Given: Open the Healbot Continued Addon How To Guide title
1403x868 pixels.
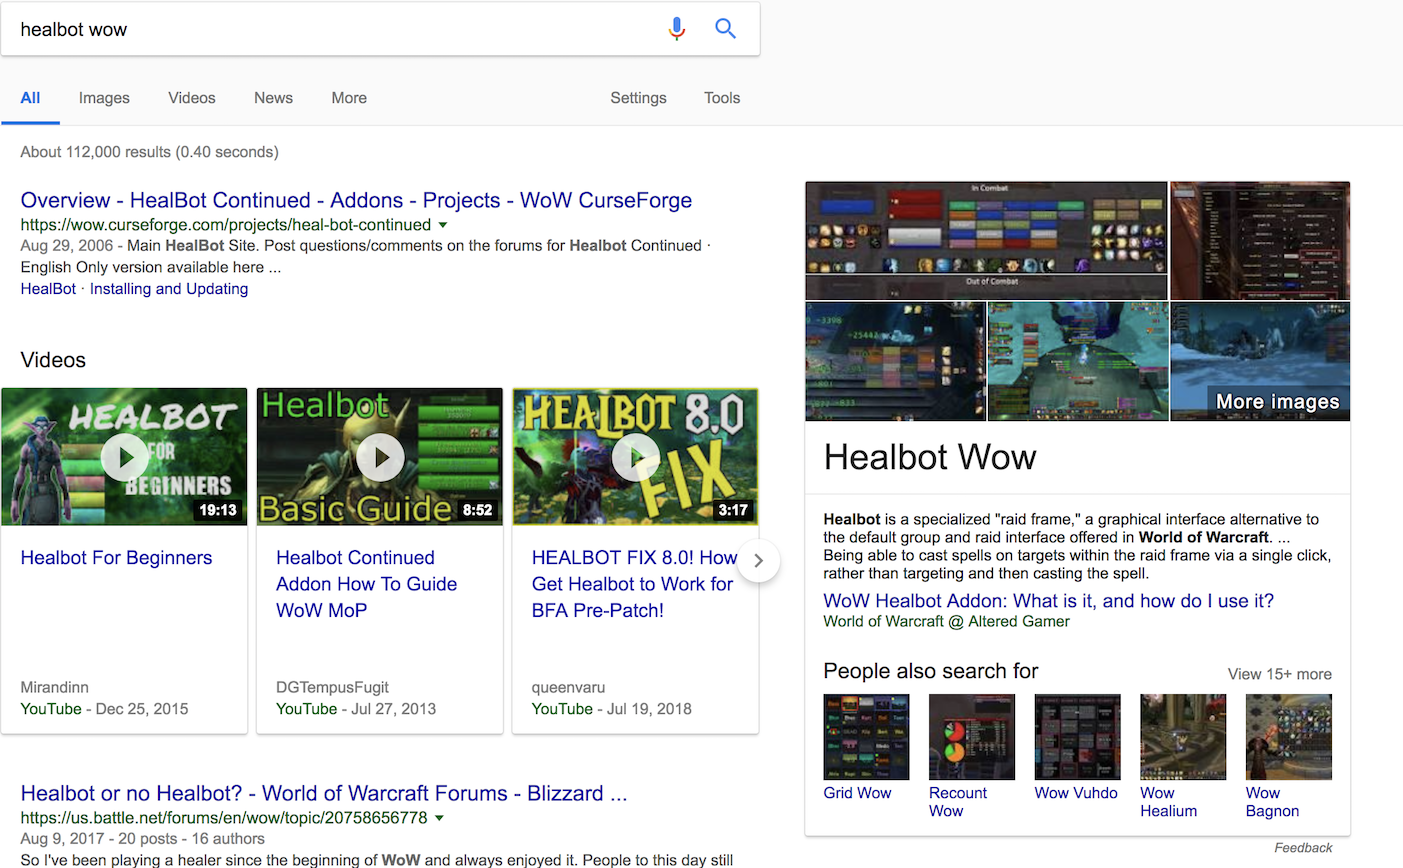Looking at the screenshot, I should pyautogui.click(x=366, y=584).
